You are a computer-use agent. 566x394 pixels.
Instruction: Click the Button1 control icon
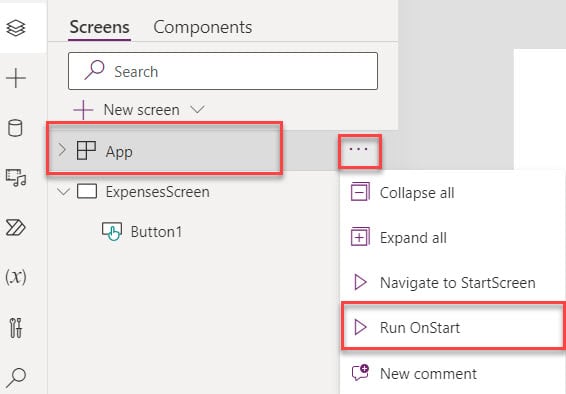(112, 232)
